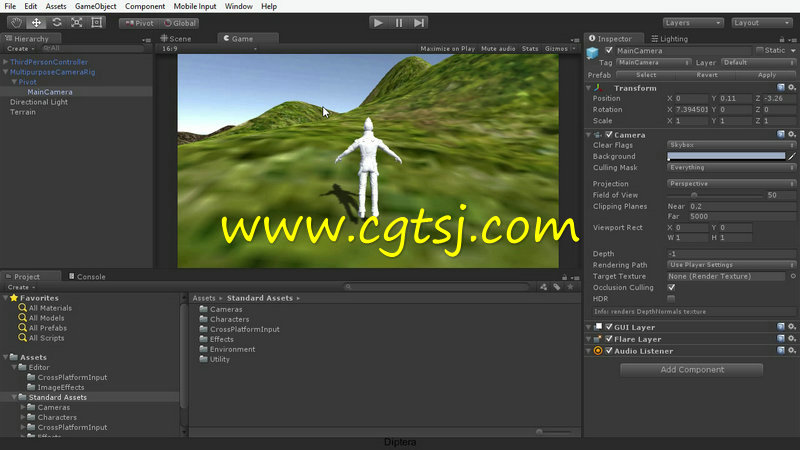Disable the Camera component checkbox

tap(609, 135)
